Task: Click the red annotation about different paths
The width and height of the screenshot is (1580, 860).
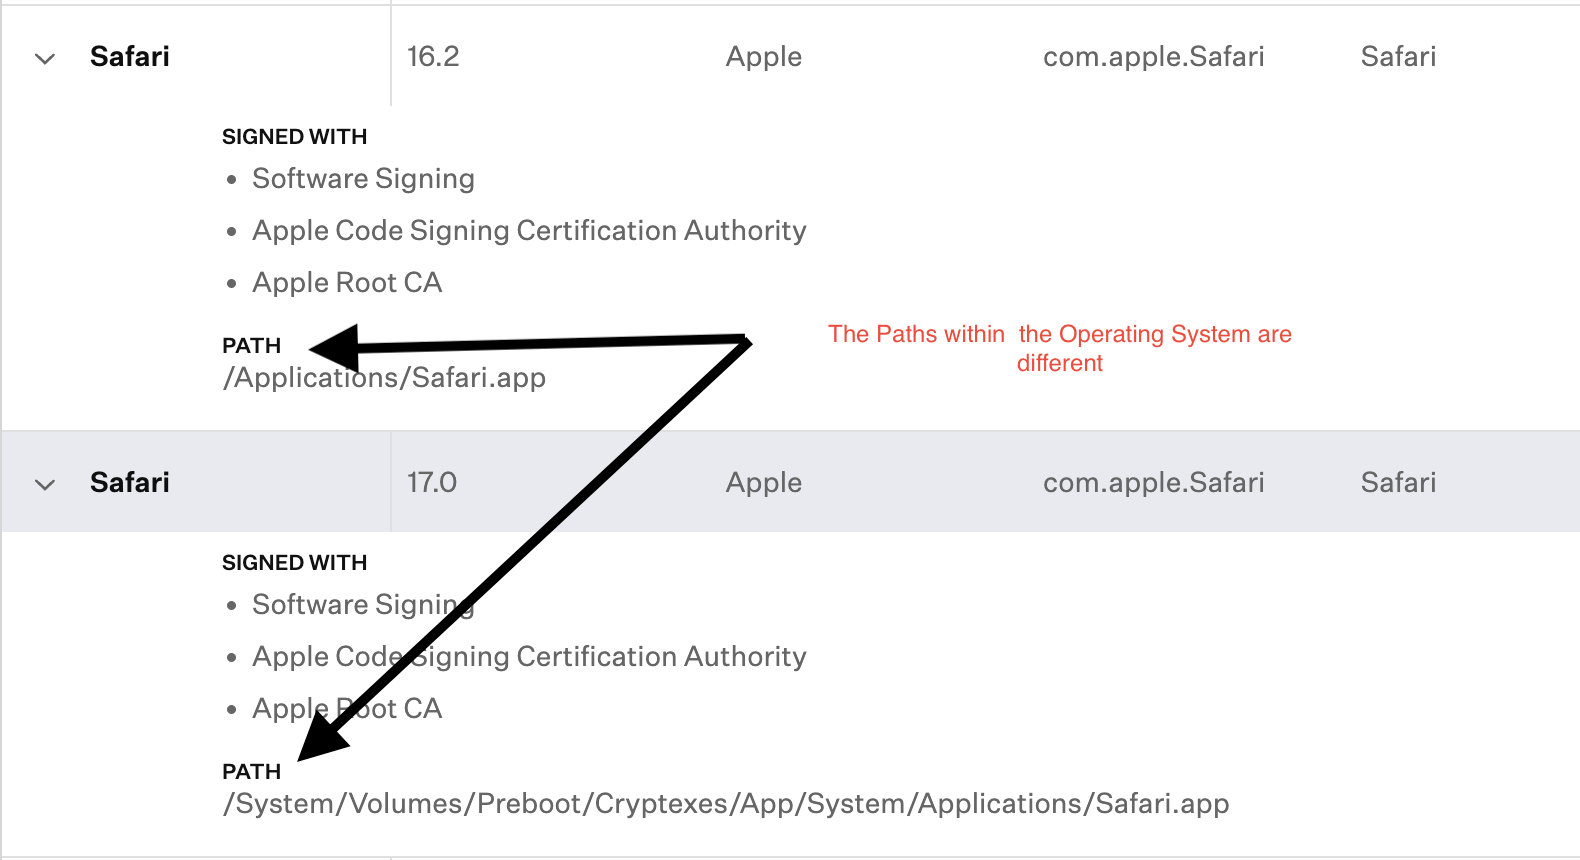Action: click(1059, 348)
